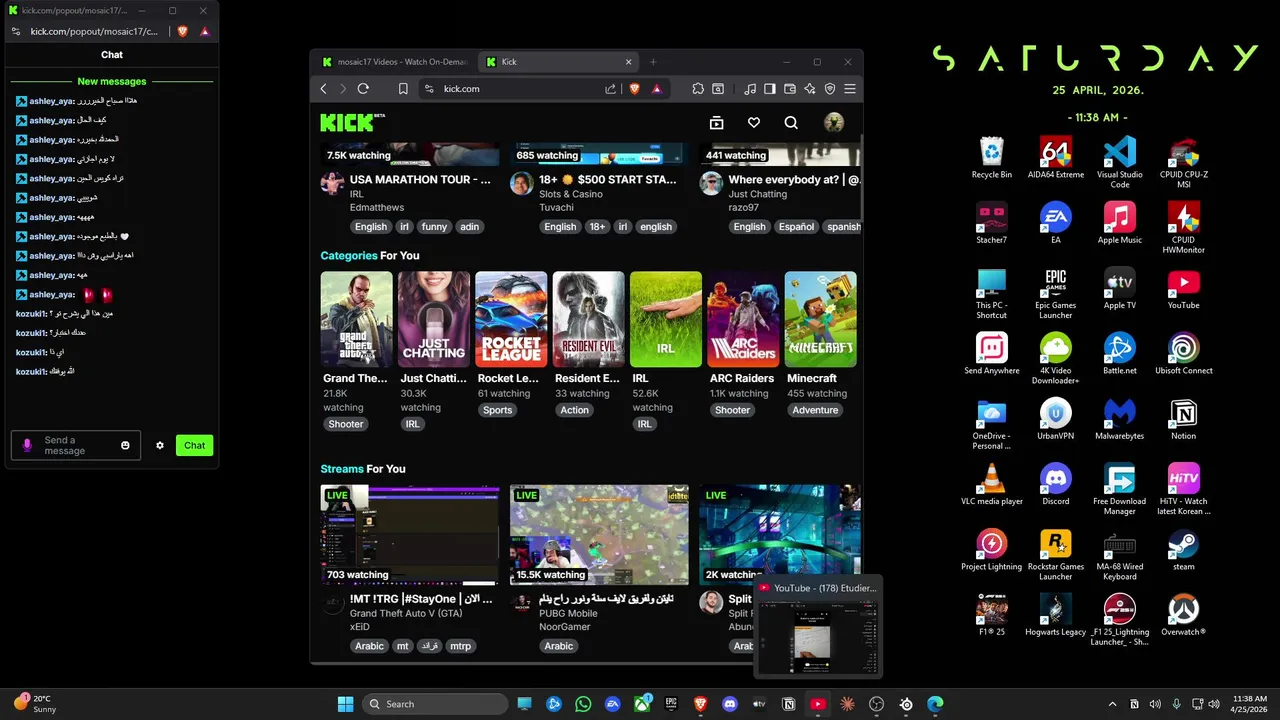Open the Brave hamburger menu
This screenshot has height=720, width=1280.
pos(850,89)
